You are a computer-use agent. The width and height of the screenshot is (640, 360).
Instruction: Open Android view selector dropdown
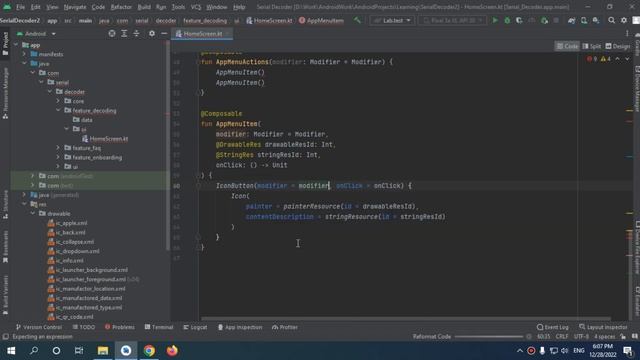tap(36, 33)
